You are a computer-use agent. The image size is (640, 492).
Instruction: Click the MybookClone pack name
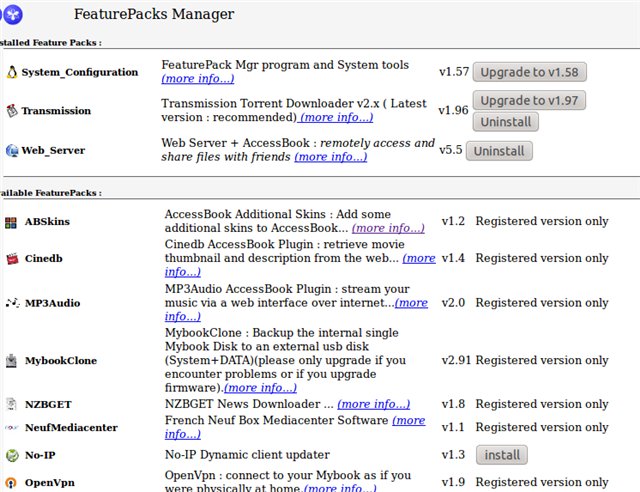point(61,361)
